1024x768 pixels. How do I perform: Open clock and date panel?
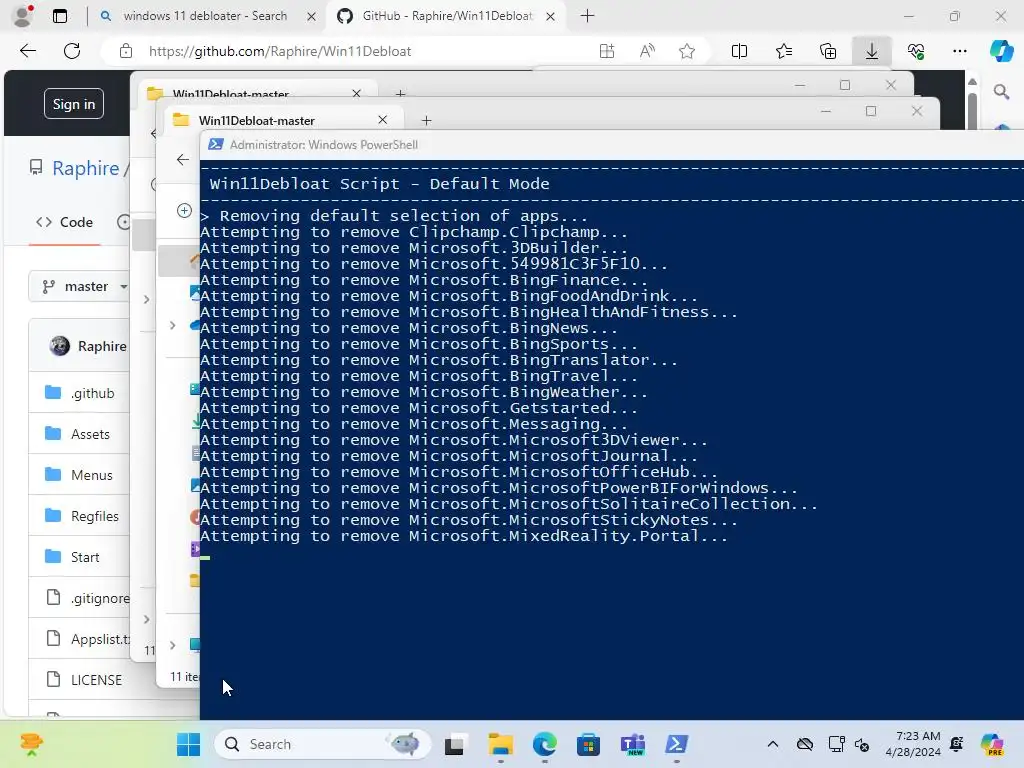click(912, 744)
